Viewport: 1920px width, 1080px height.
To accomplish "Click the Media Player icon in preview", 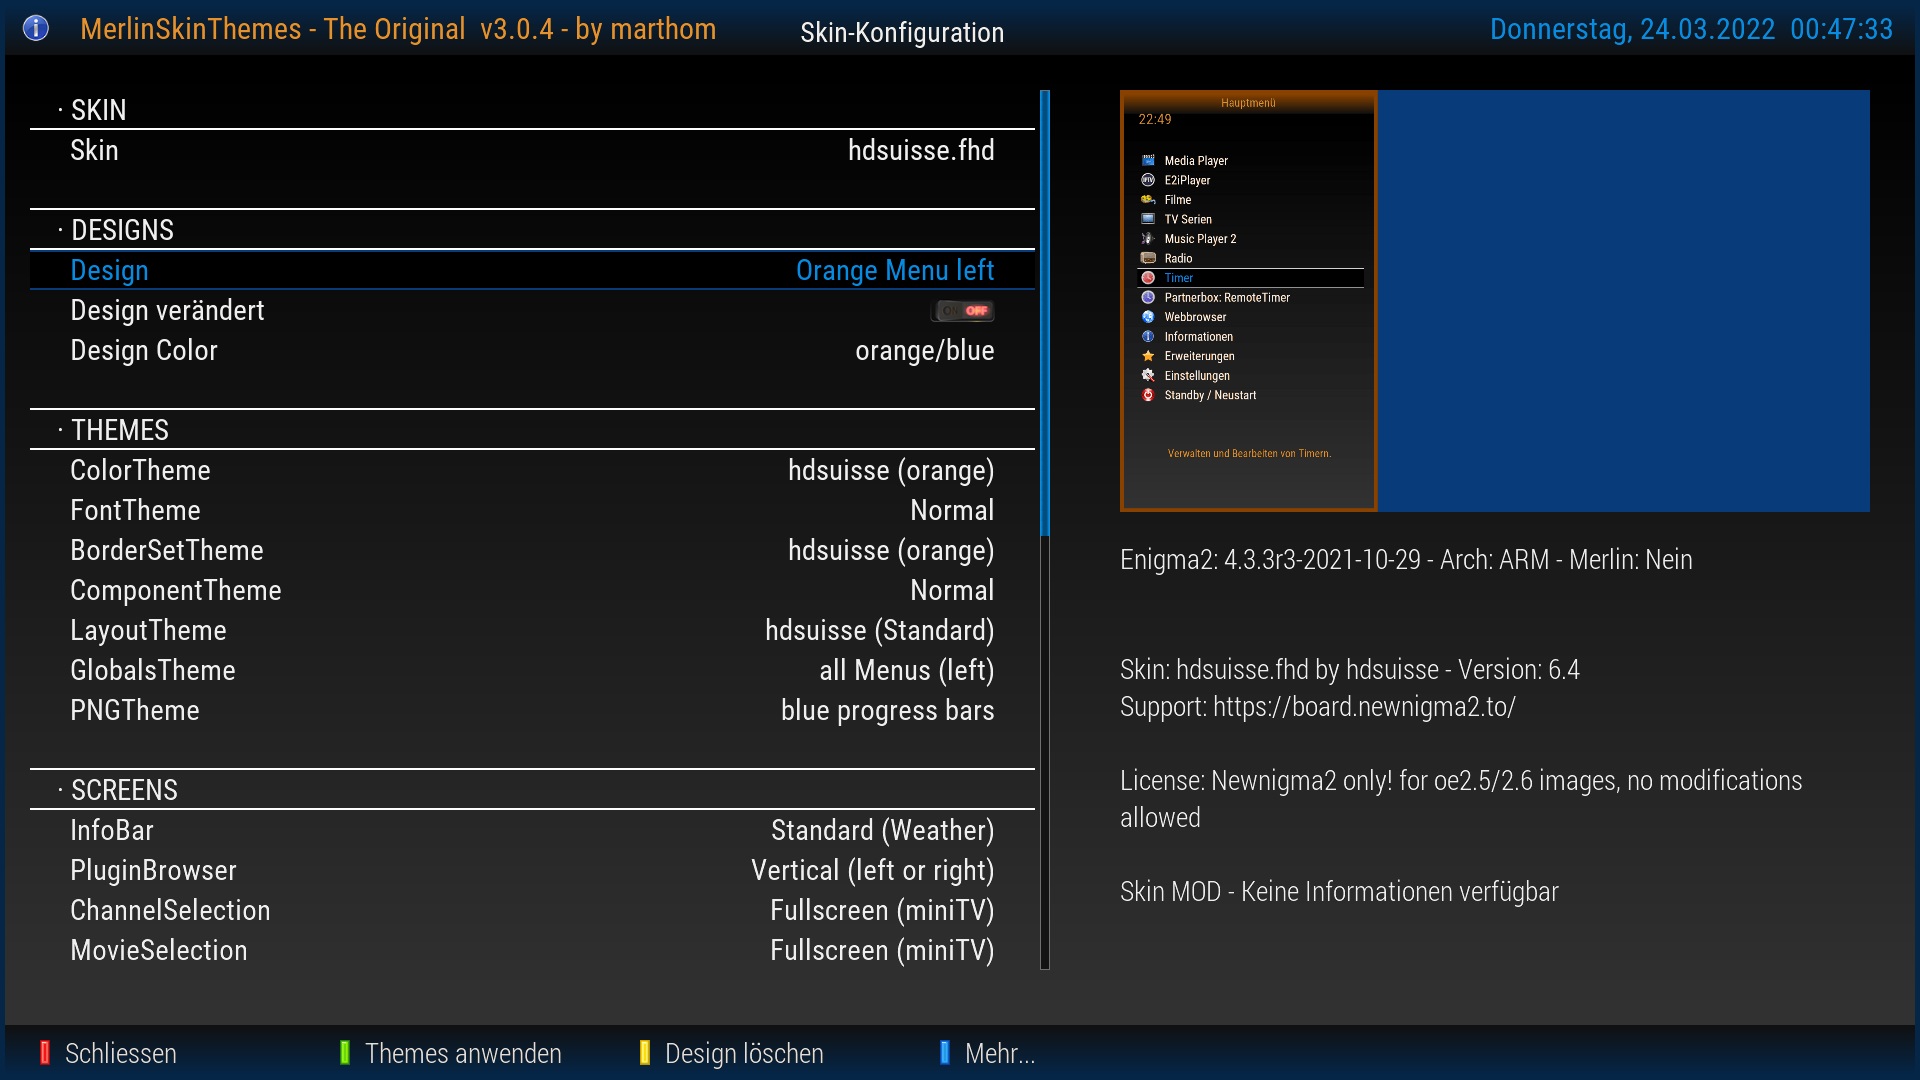I will click(1148, 160).
